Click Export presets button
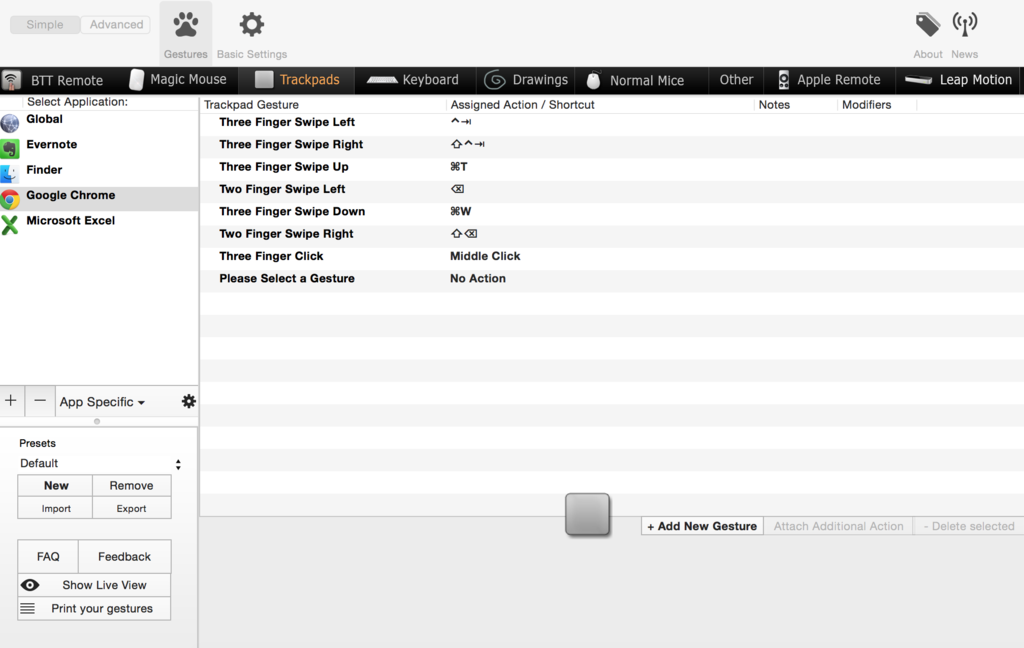 tap(131, 508)
